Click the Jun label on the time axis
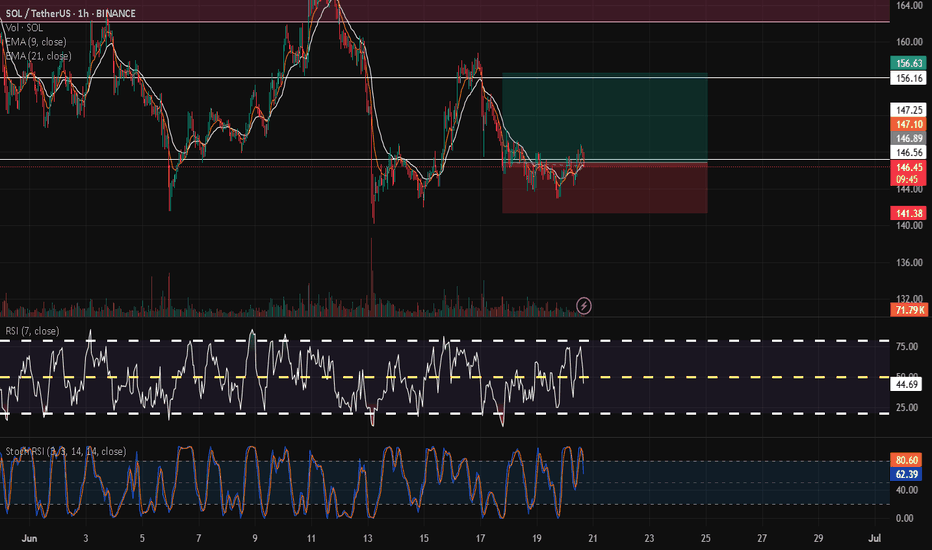Viewport: 932px width, 550px height. pos(29,538)
